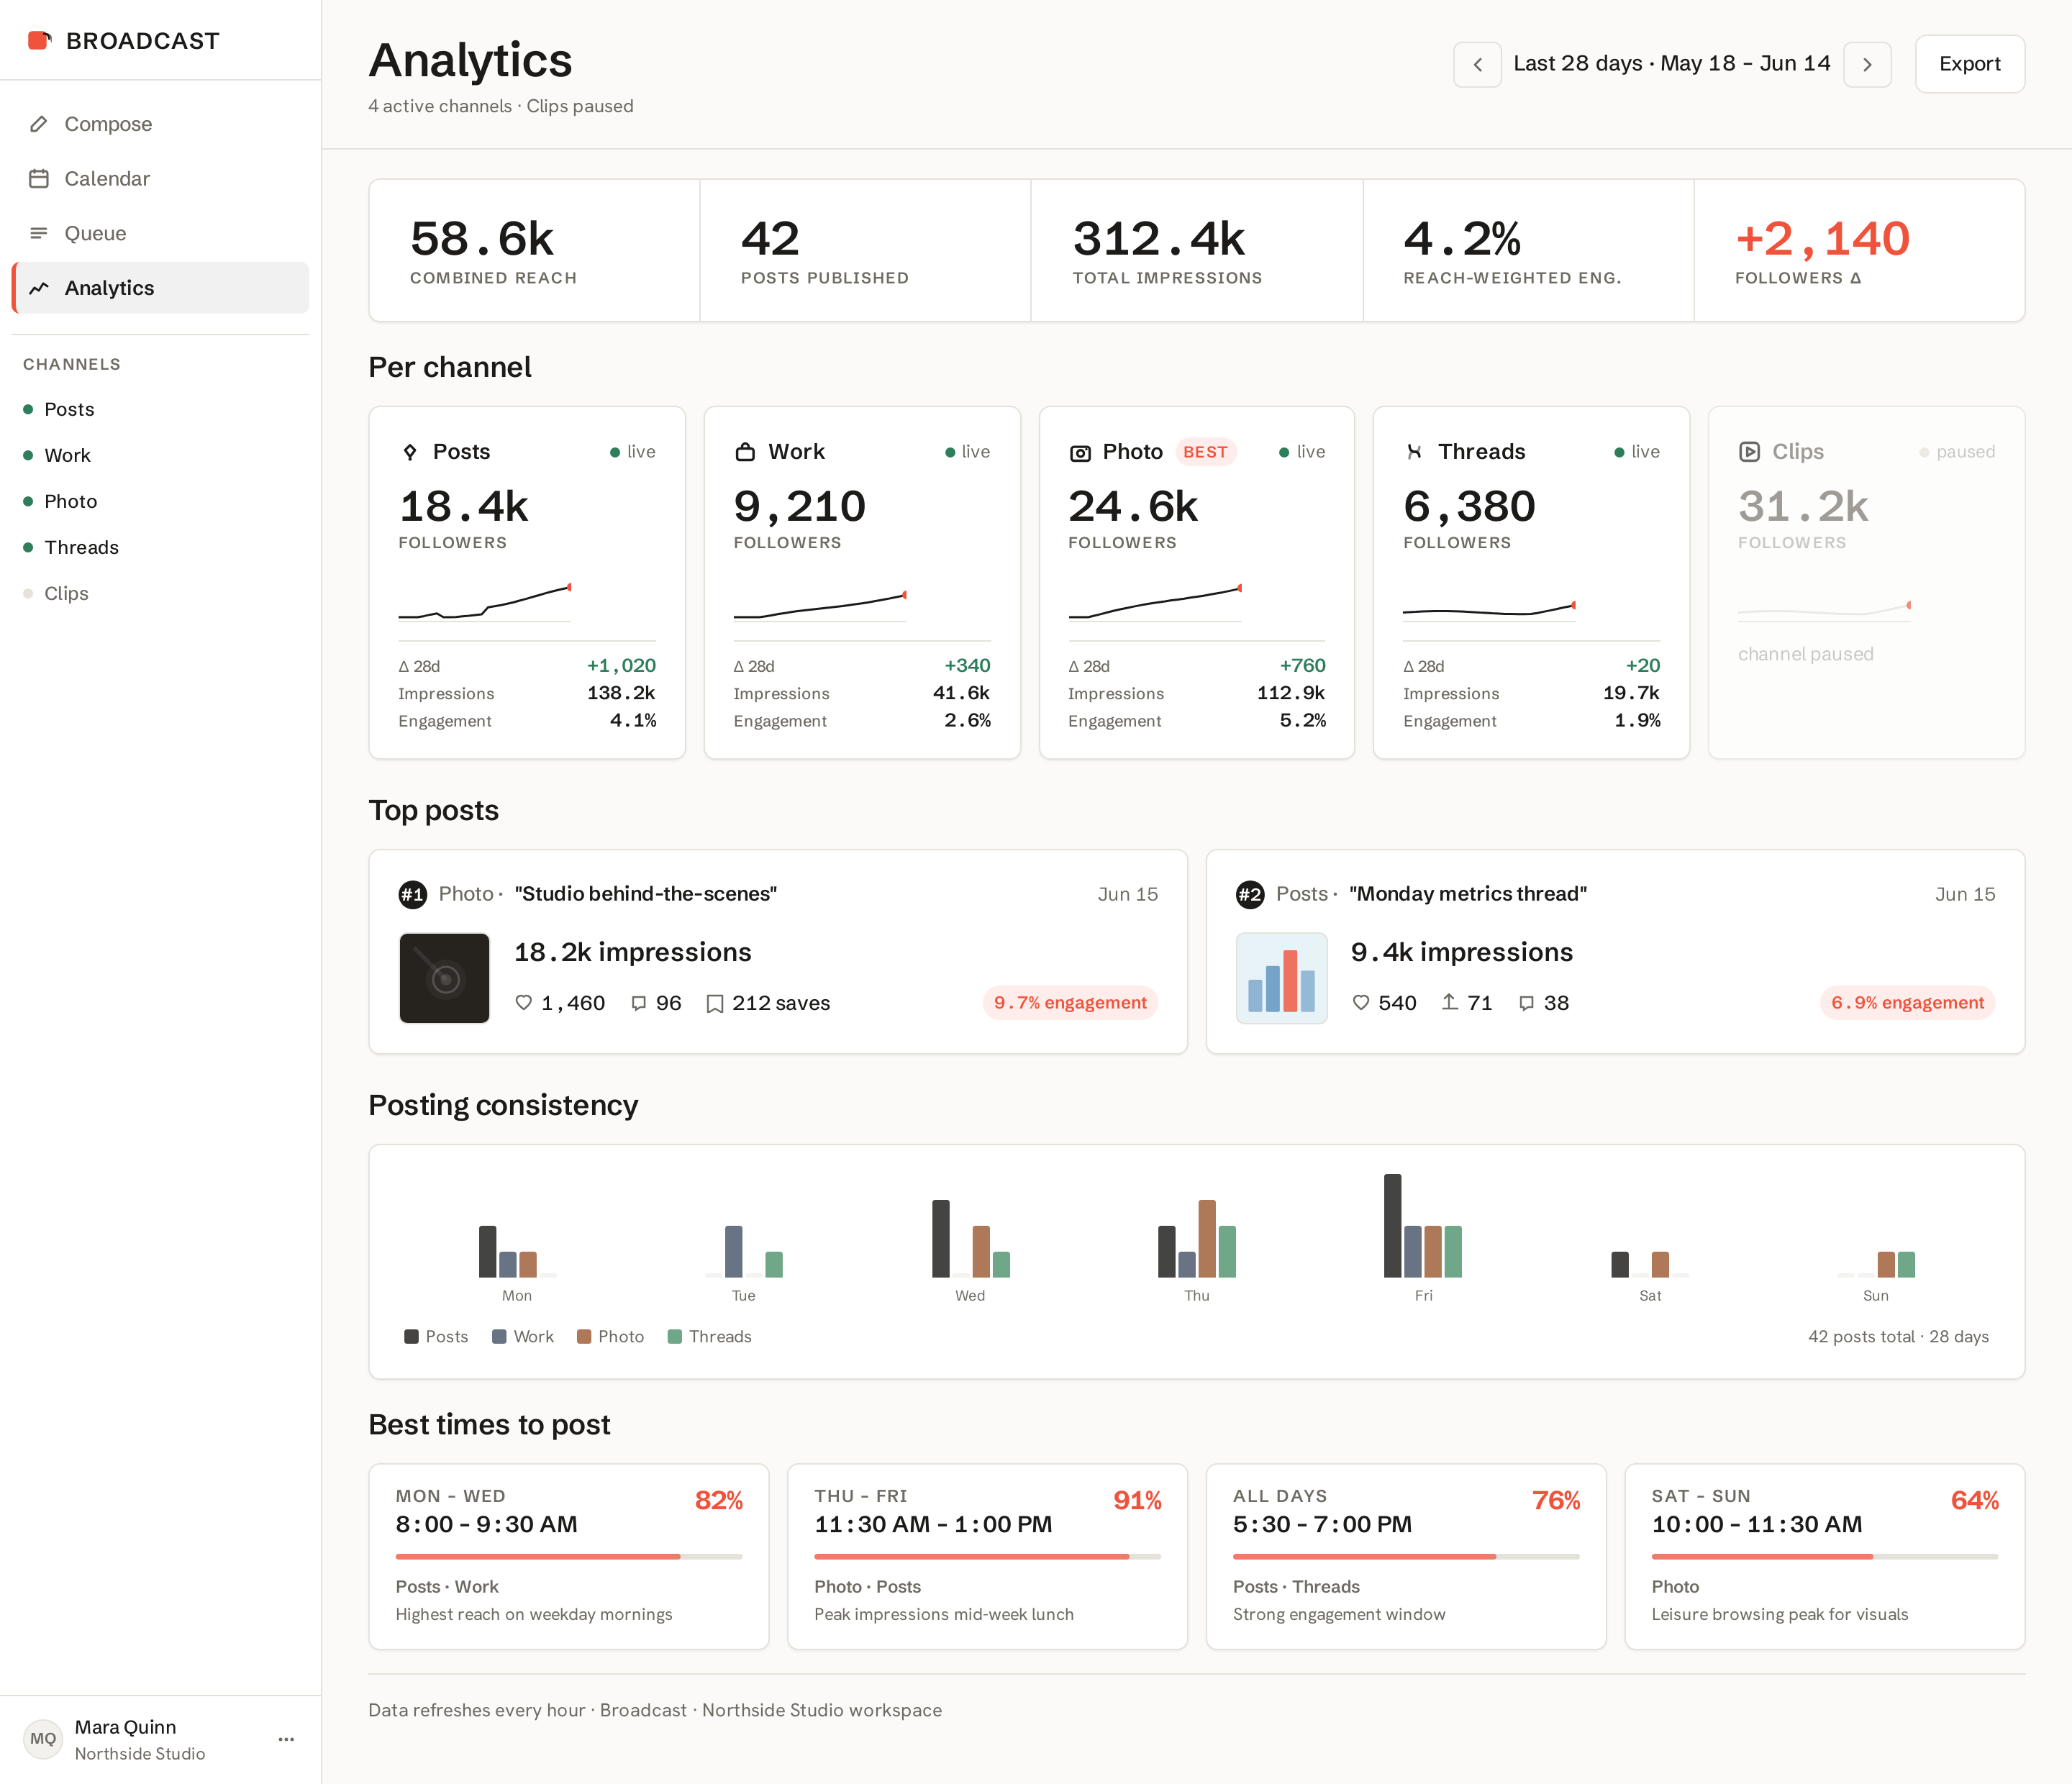Screen dimensions: 2072x1784
Task: Toggle Work legend swatch in consistency chart
Action: (499, 1337)
